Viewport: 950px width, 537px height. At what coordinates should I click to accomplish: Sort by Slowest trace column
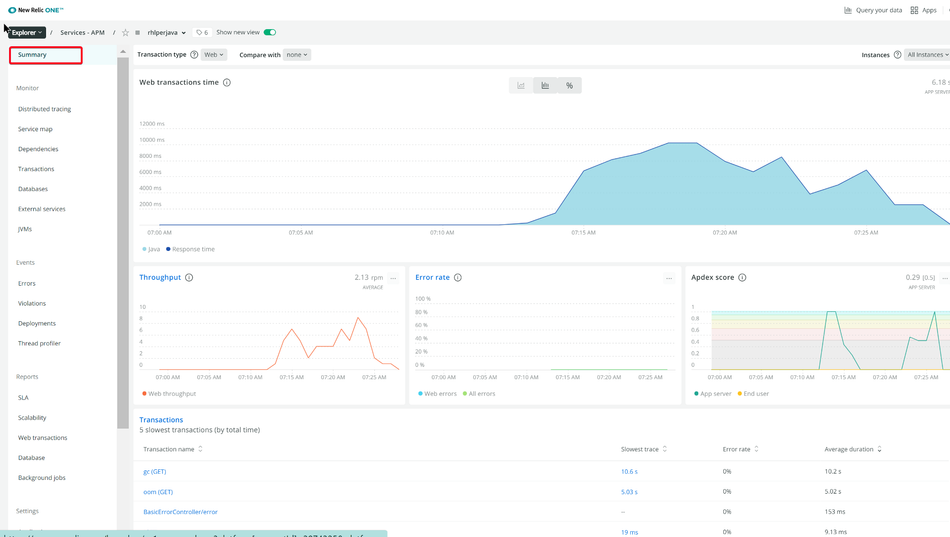[x=643, y=449]
